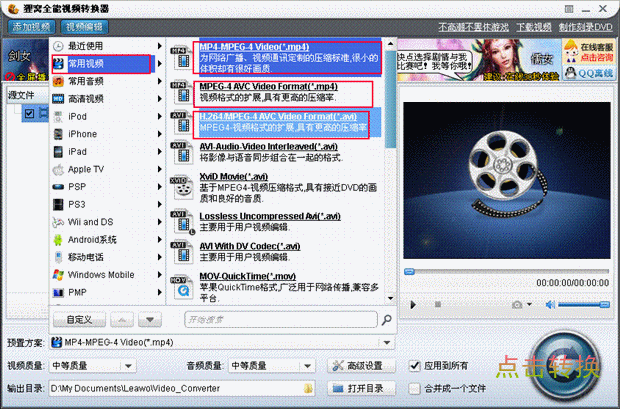Expand the Windows Mobile submenu arrow
Image resolution: width=620 pixels, height=409 pixels.
(x=159, y=275)
